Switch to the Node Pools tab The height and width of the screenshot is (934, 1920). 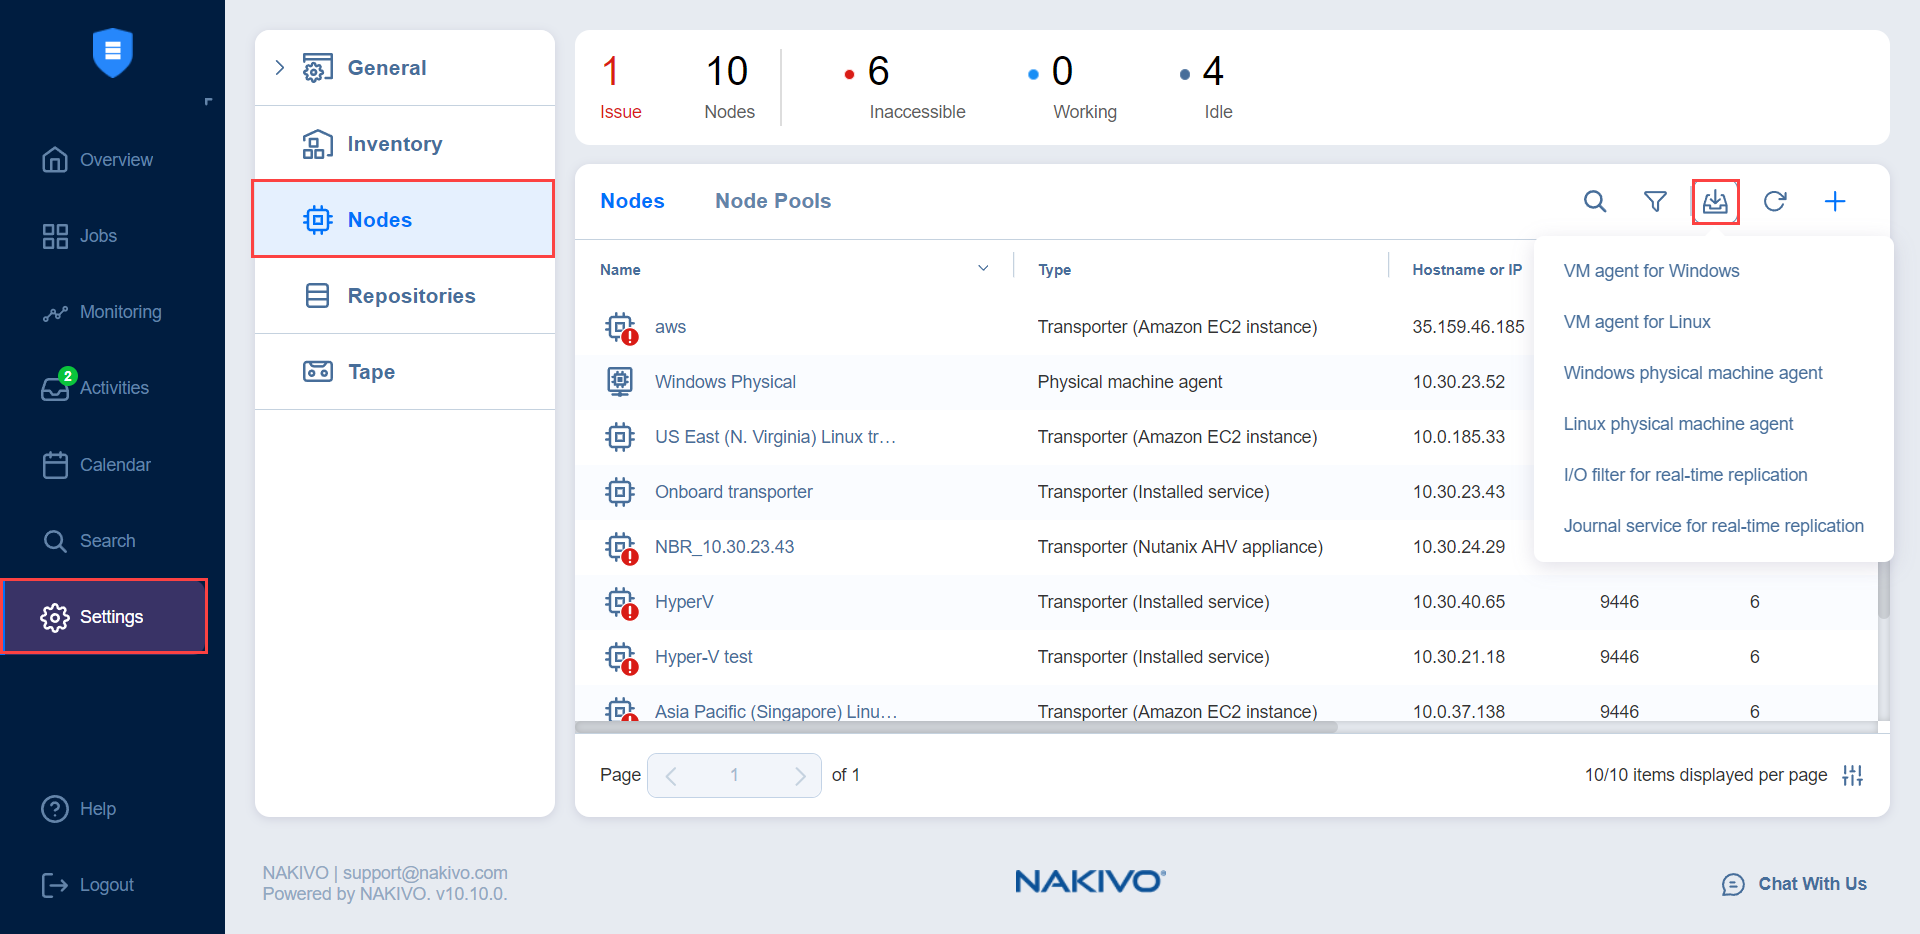773,201
